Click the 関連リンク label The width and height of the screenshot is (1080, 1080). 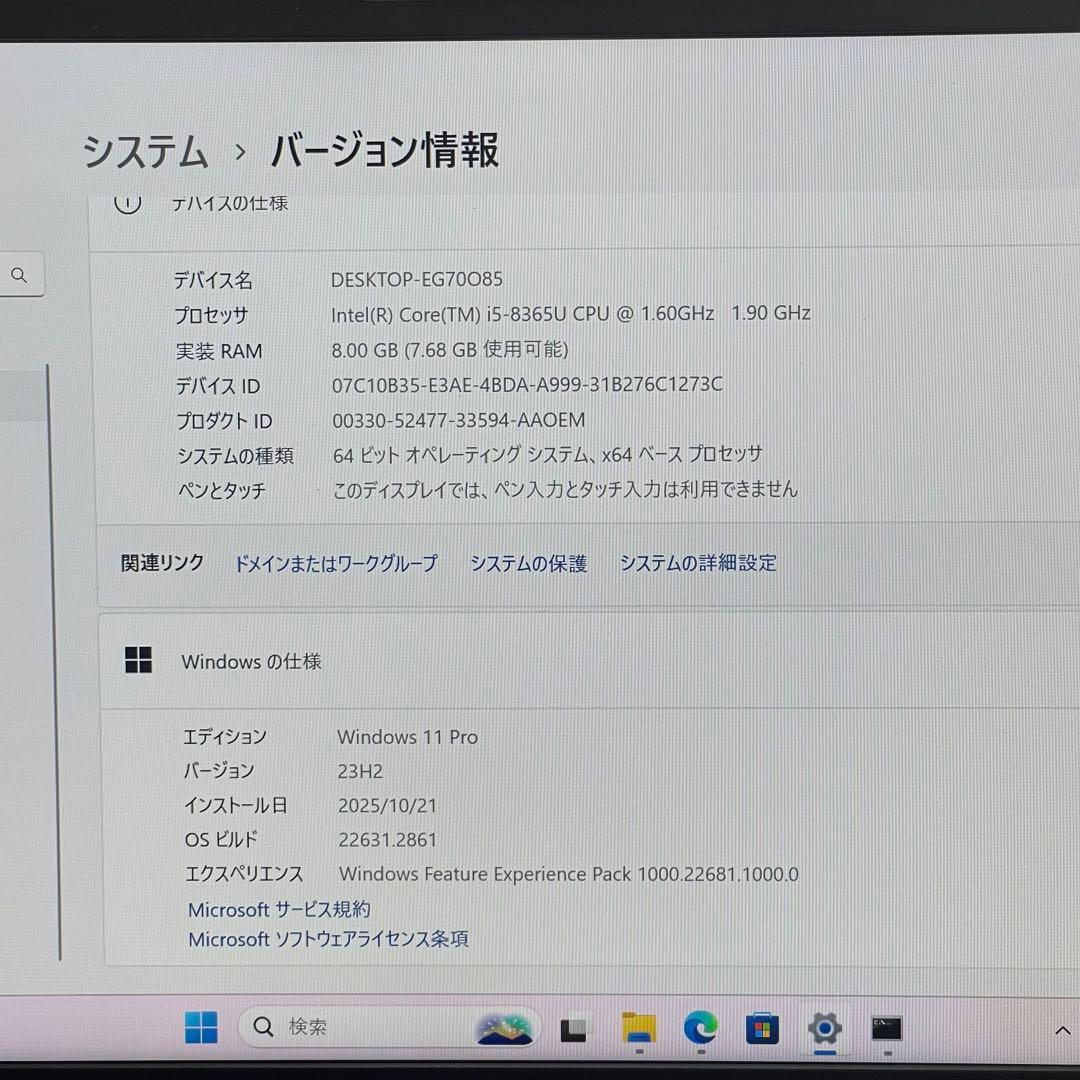pyautogui.click(x=163, y=563)
